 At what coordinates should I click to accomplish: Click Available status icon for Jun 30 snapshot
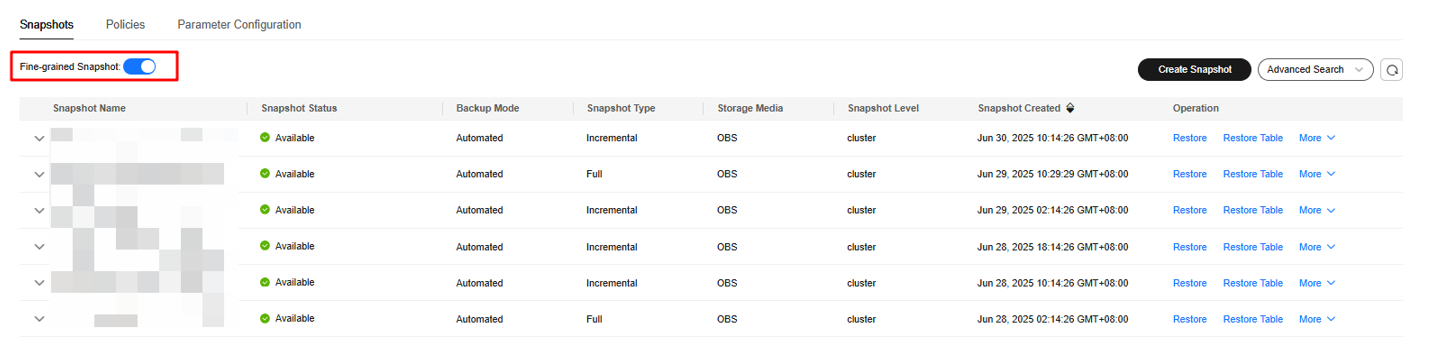coord(265,138)
